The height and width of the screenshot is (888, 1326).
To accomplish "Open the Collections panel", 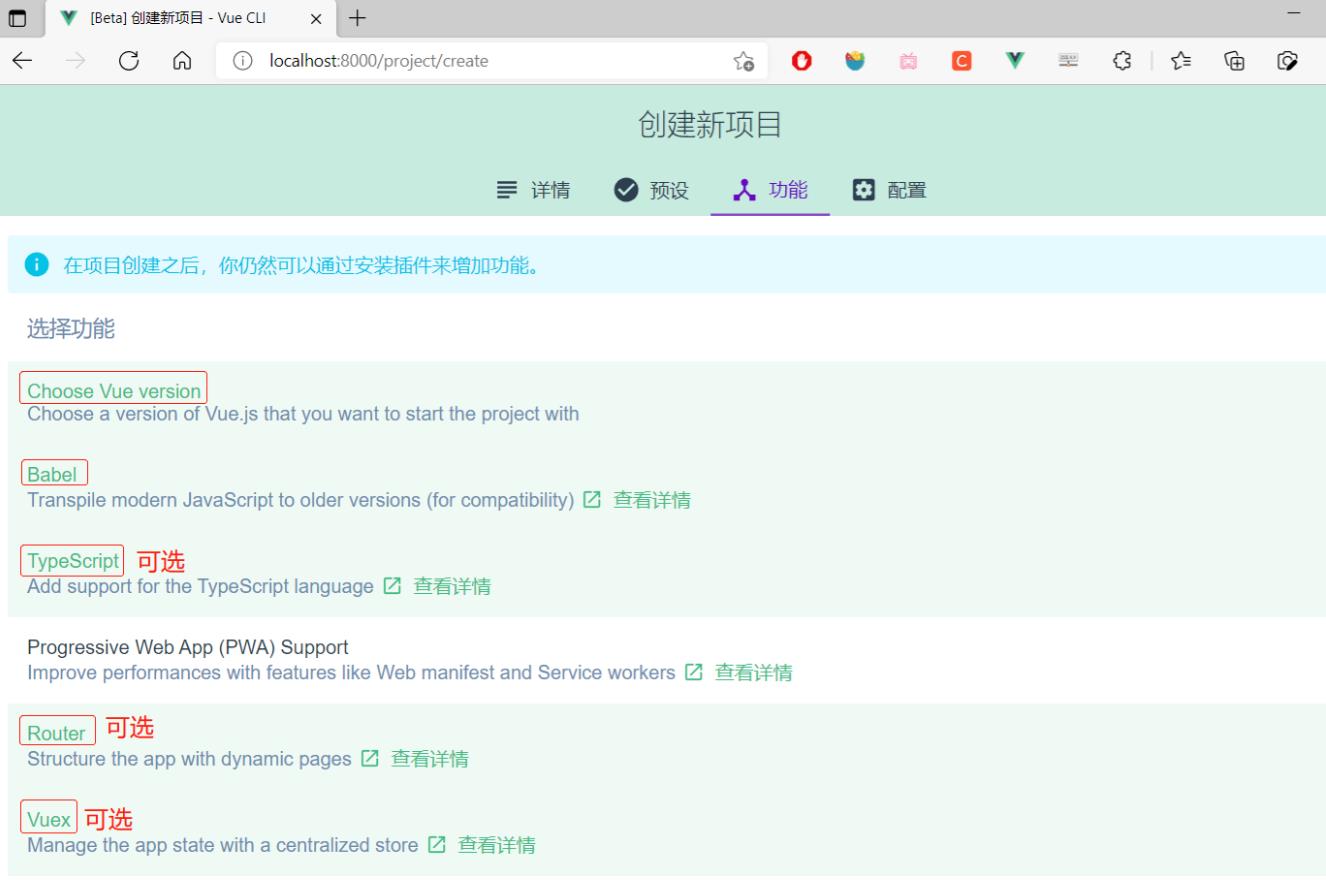I will (x=1236, y=62).
